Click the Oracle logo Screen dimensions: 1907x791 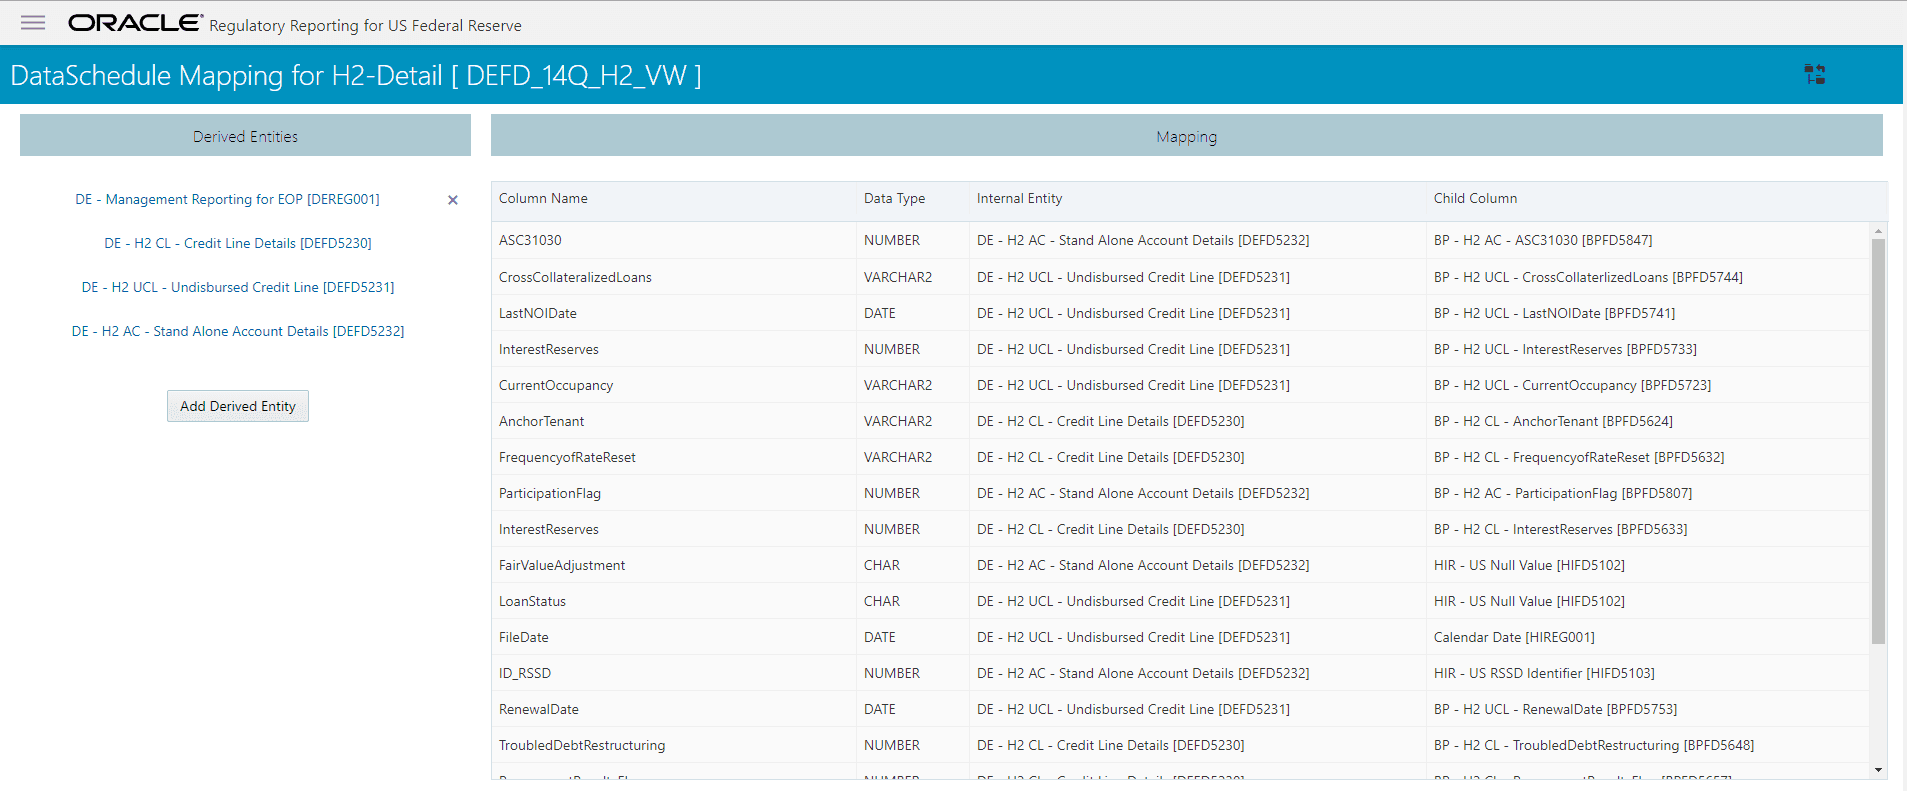135,23
